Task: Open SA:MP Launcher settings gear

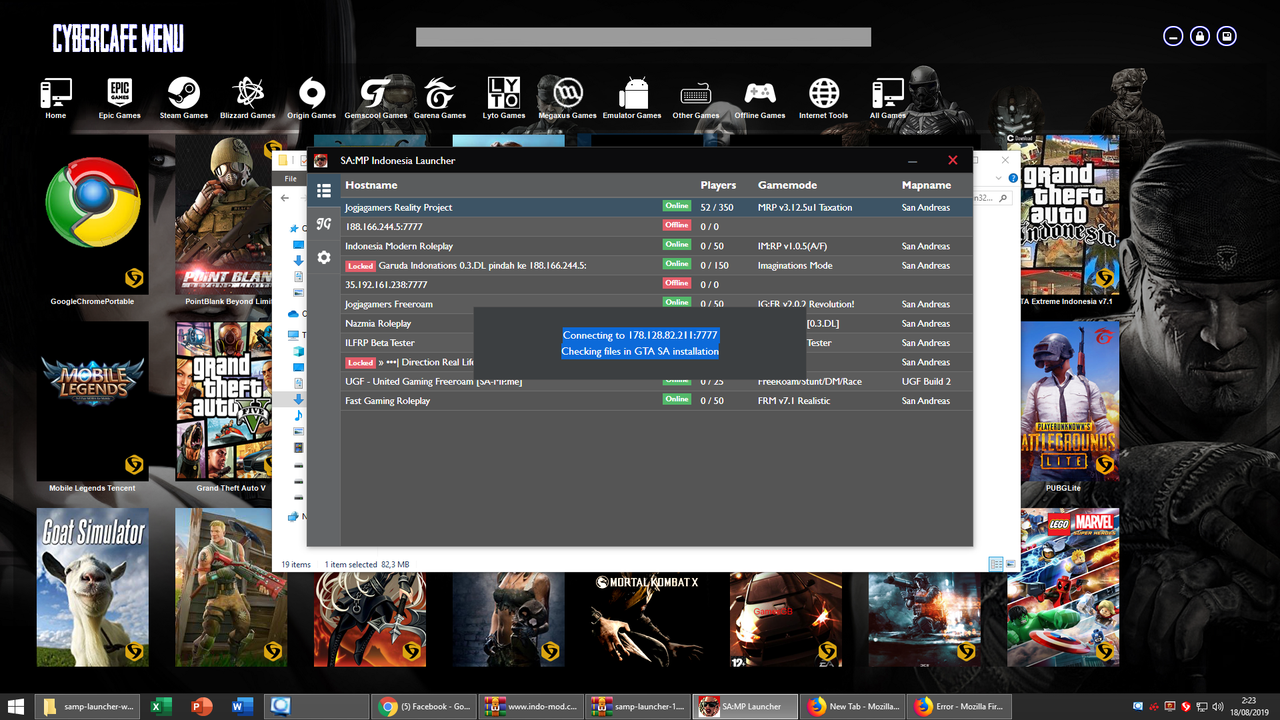Action: tap(323, 258)
